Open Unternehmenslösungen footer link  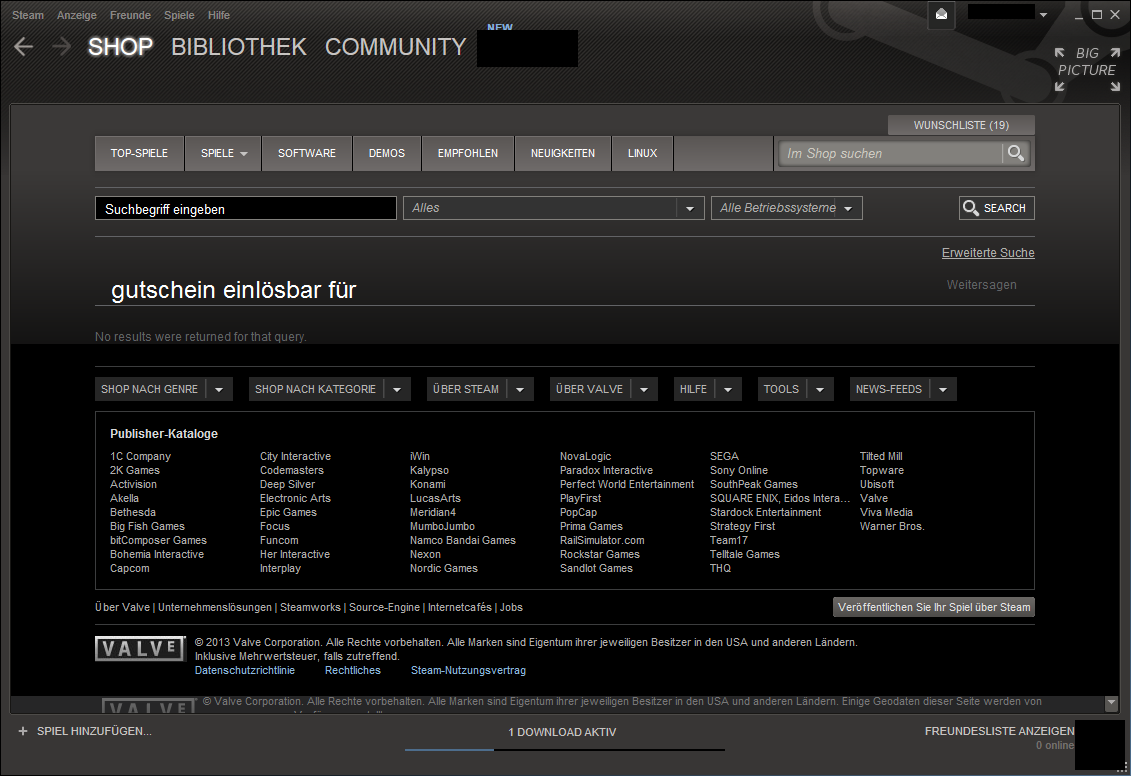coord(215,607)
